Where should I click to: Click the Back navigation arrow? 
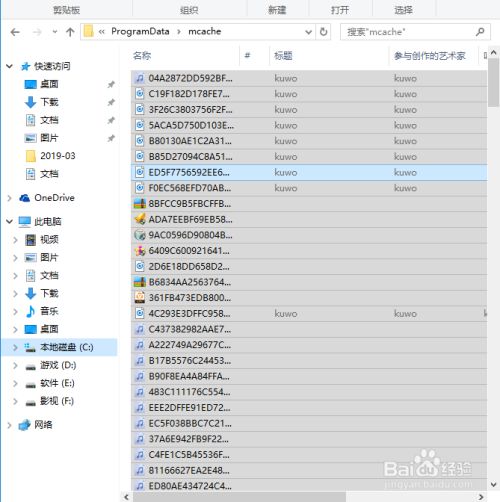click(15, 32)
